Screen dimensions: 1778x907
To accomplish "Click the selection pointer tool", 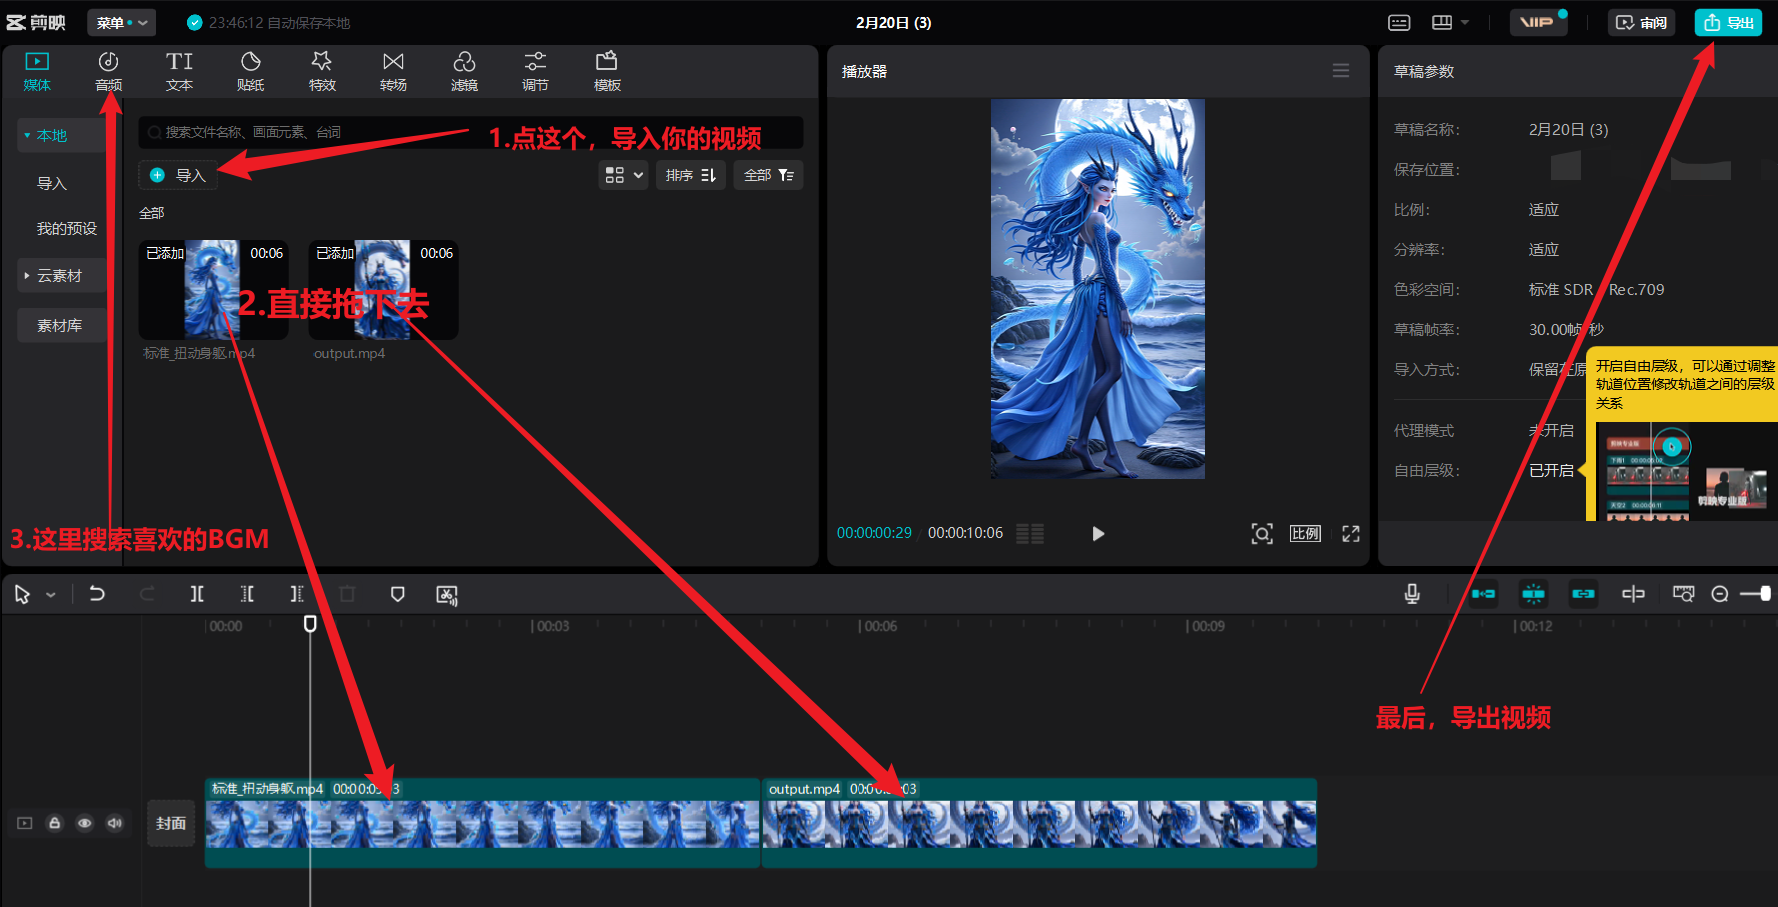I will click(22, 594).
